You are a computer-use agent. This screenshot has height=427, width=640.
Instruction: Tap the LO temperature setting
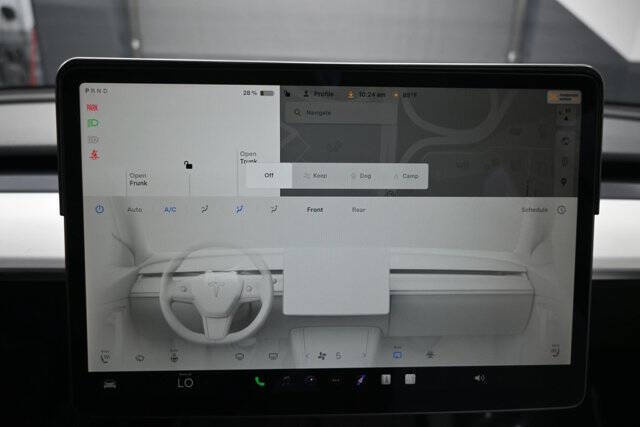pyautogui.click(x=185, y=383)
